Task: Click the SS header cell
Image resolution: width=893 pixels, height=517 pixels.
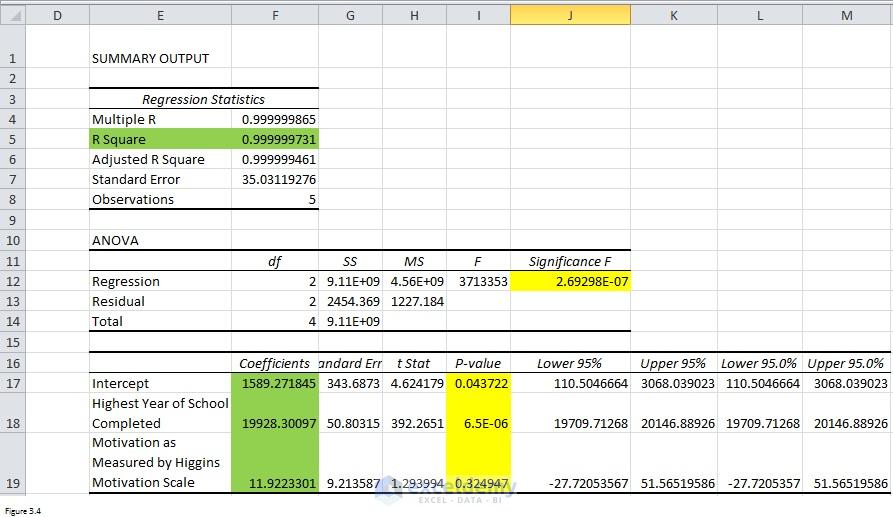Action: pyautogui.click(x=350, y=261)
